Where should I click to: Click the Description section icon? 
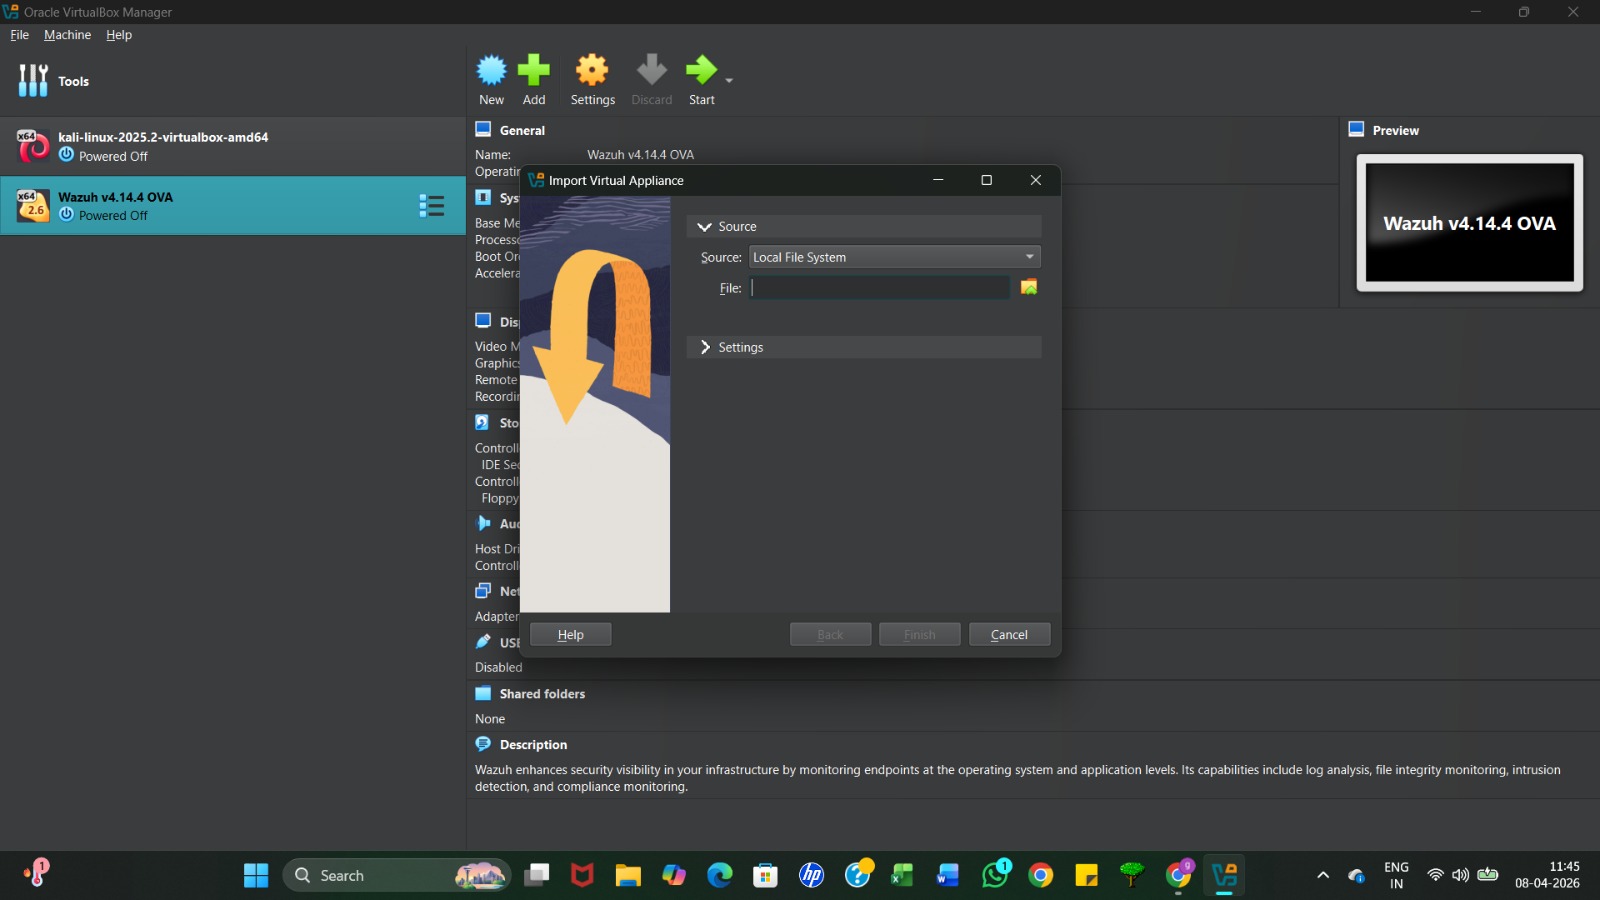tap(483, 744)
